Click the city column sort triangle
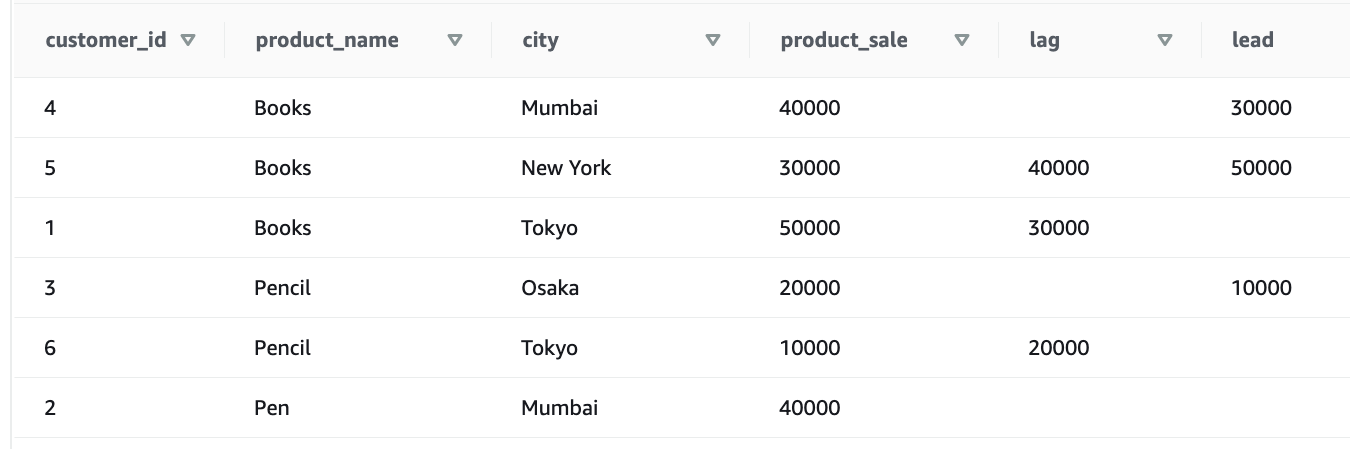Screen dimensions: 1350x449 pyautogui.click(x=713, y=41)
